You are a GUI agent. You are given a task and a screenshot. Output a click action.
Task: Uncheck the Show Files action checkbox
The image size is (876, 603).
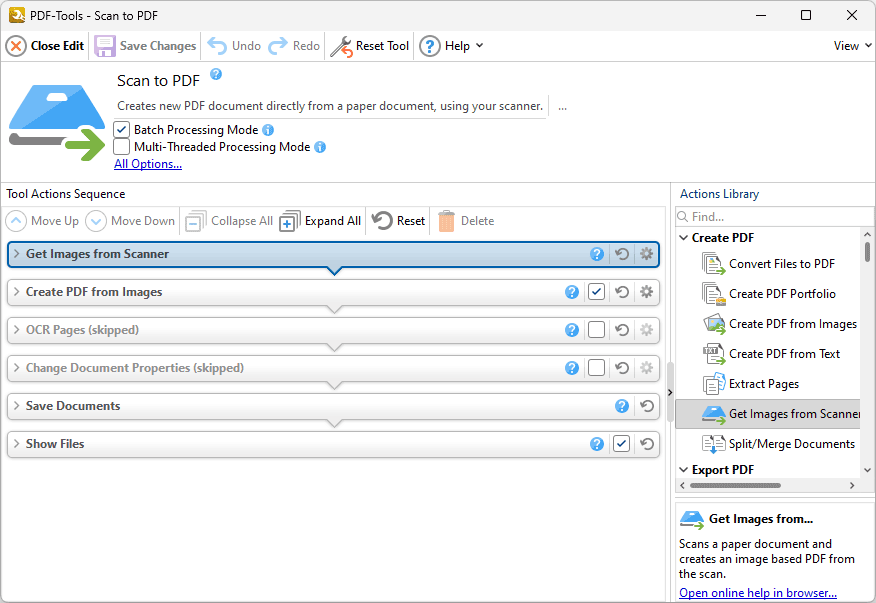[x=622, y=444]
